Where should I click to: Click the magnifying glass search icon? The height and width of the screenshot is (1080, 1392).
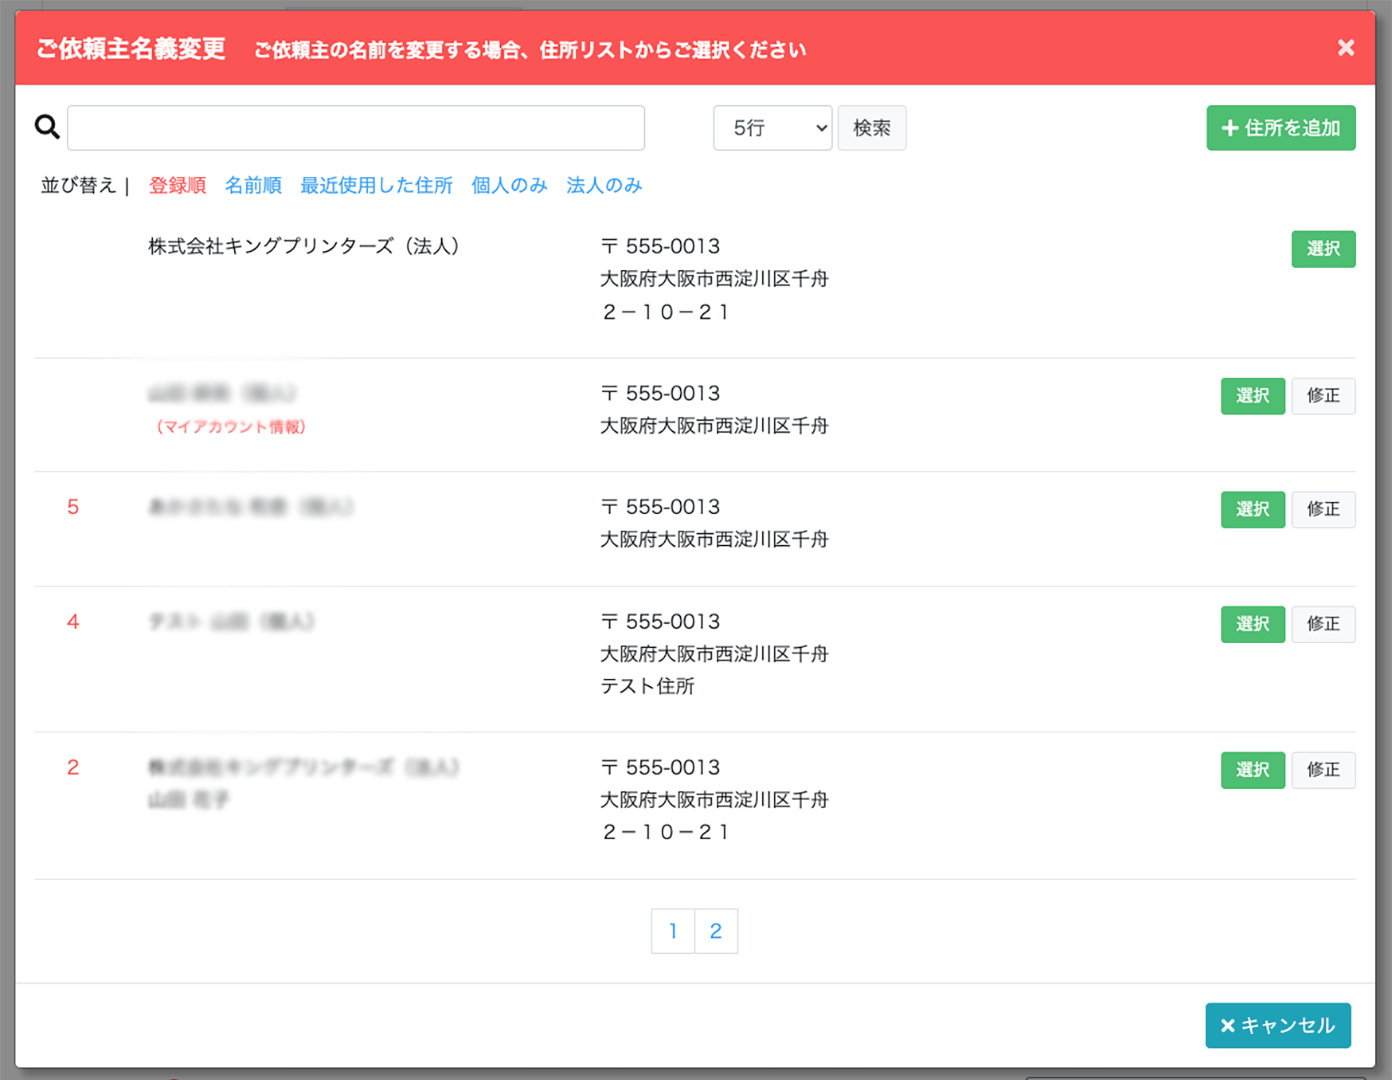47,127
